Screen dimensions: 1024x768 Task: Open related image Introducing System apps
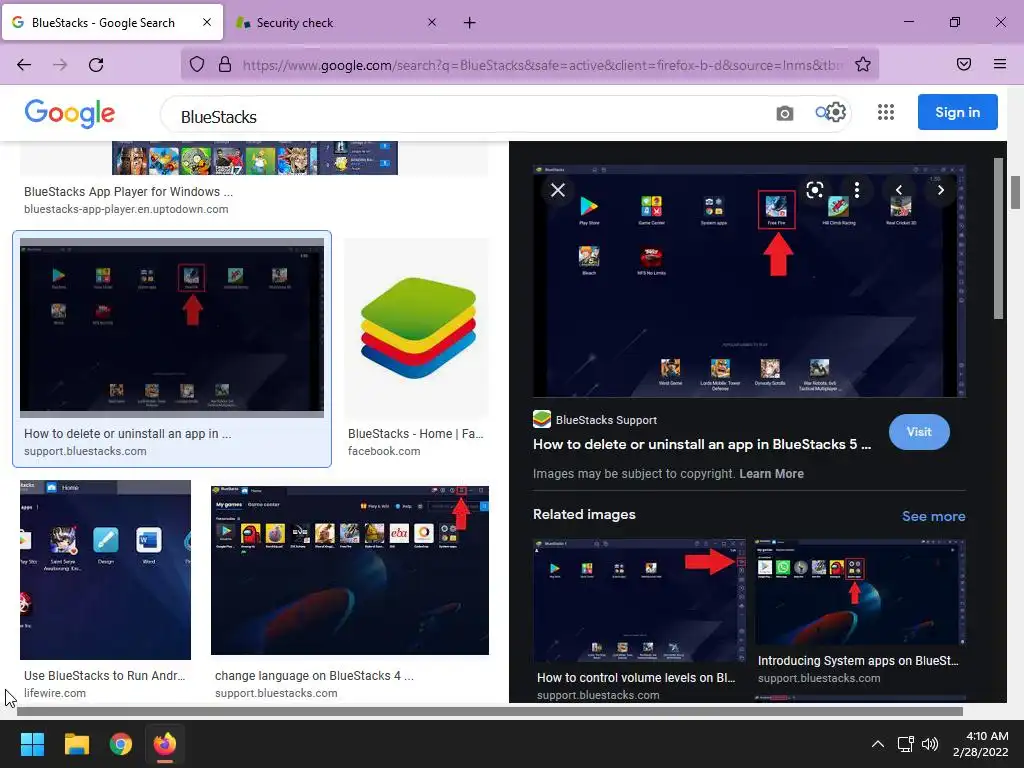point(859,592)
